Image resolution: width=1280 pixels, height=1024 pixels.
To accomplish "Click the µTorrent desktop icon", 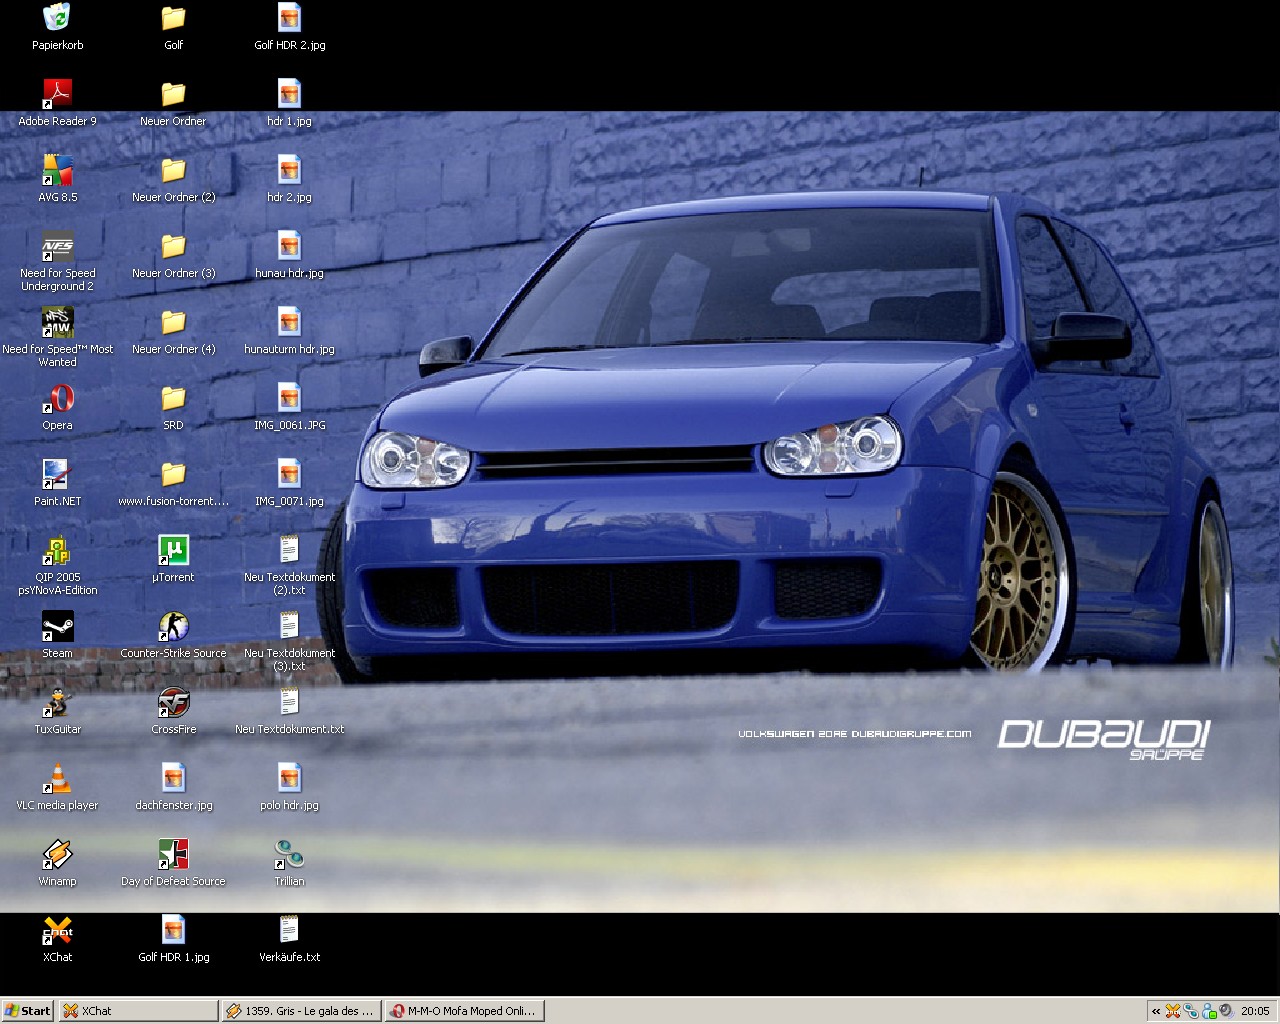I will tap(173, 550).
